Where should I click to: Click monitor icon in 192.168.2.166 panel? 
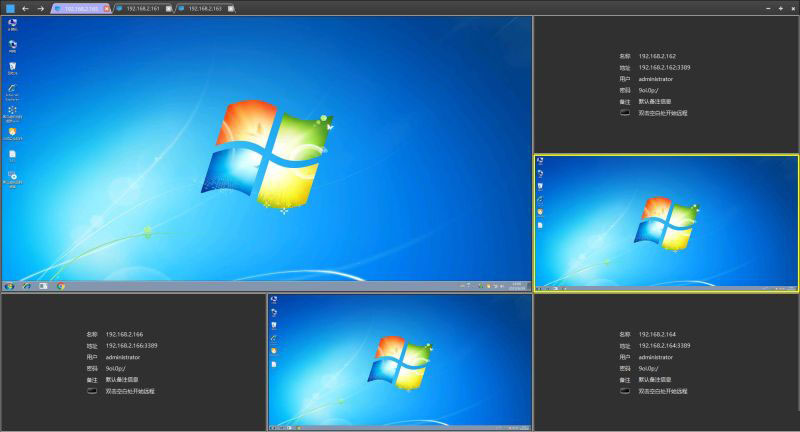pos(93,391)
